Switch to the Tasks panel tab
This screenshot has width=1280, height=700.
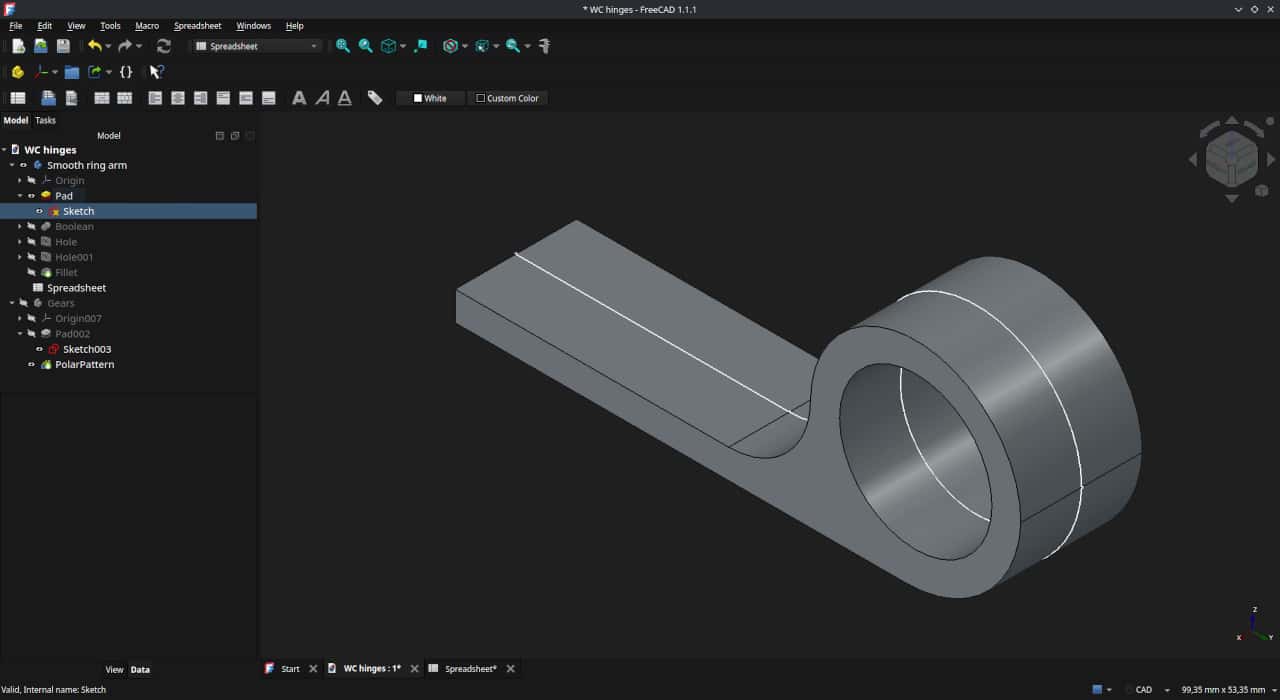tap(46, 120)
